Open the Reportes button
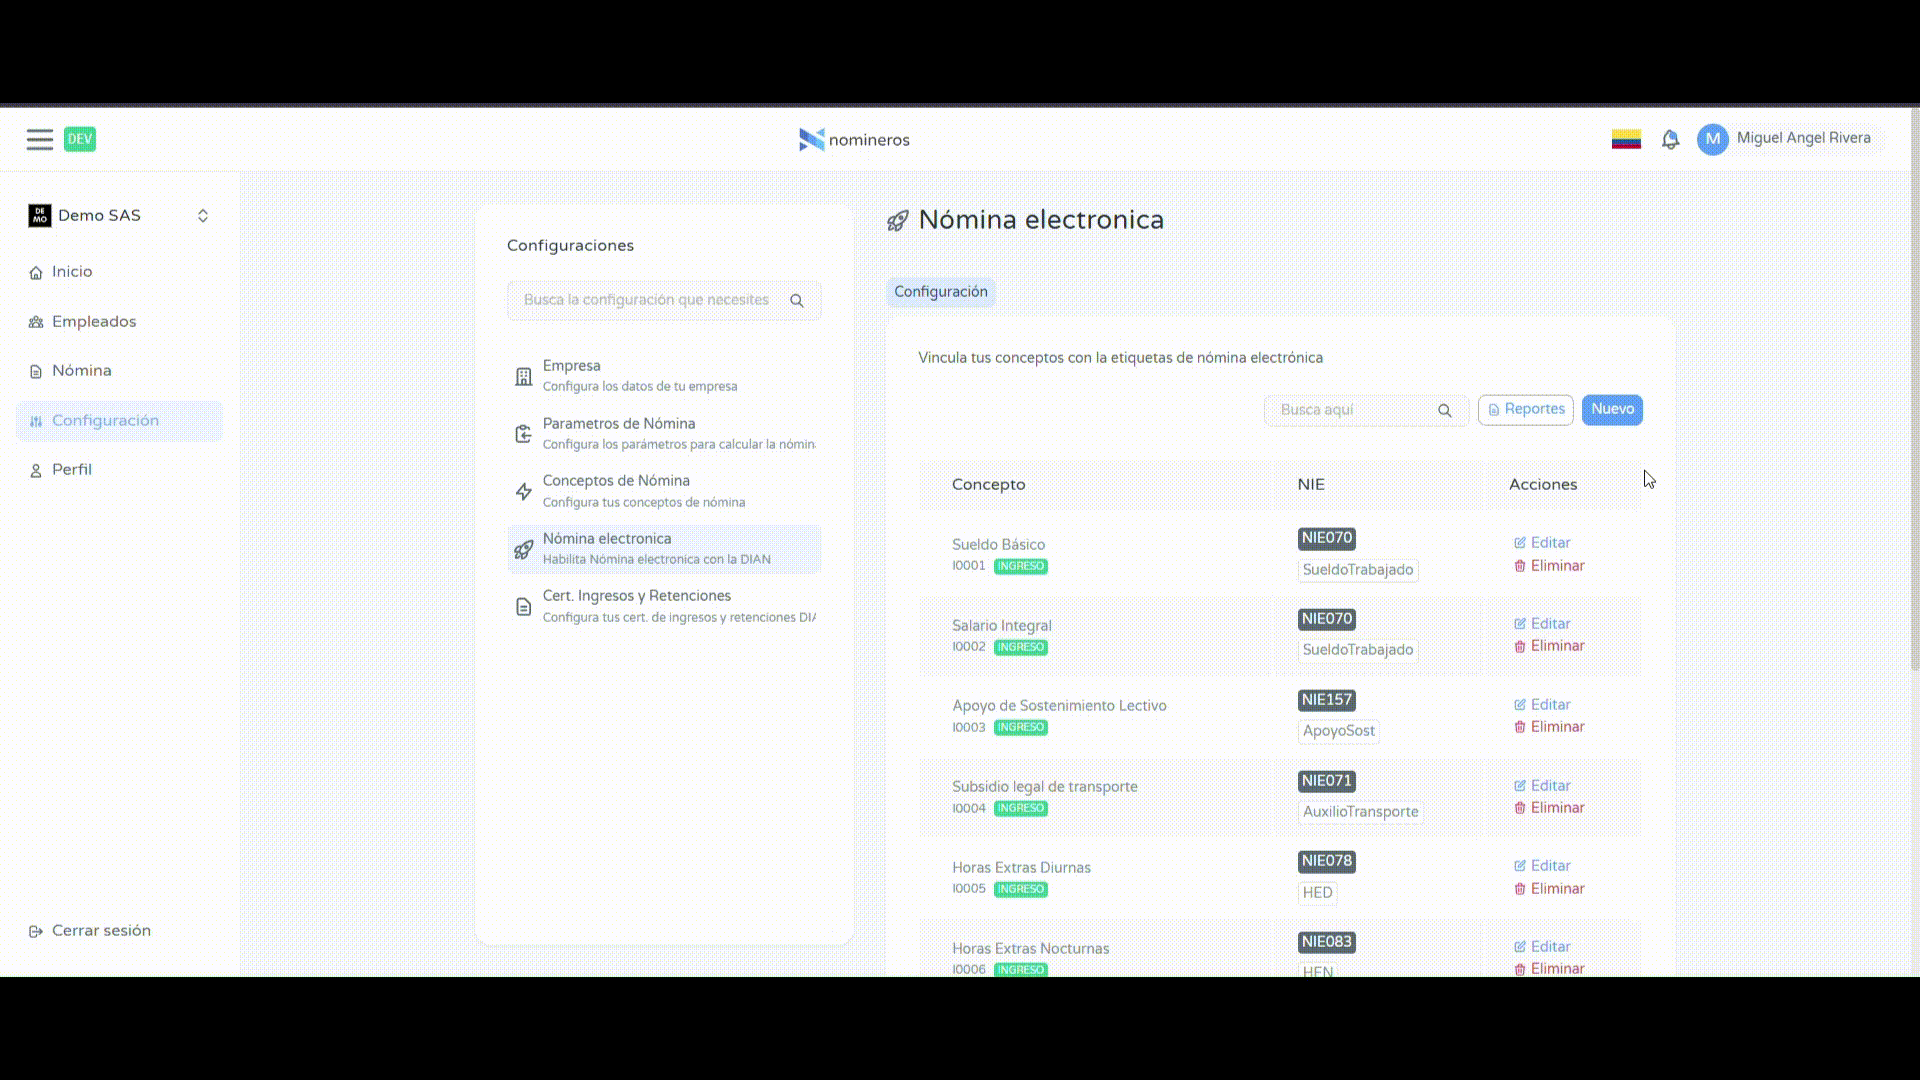This screenshot has width=1920, height=1080. 1525,410
